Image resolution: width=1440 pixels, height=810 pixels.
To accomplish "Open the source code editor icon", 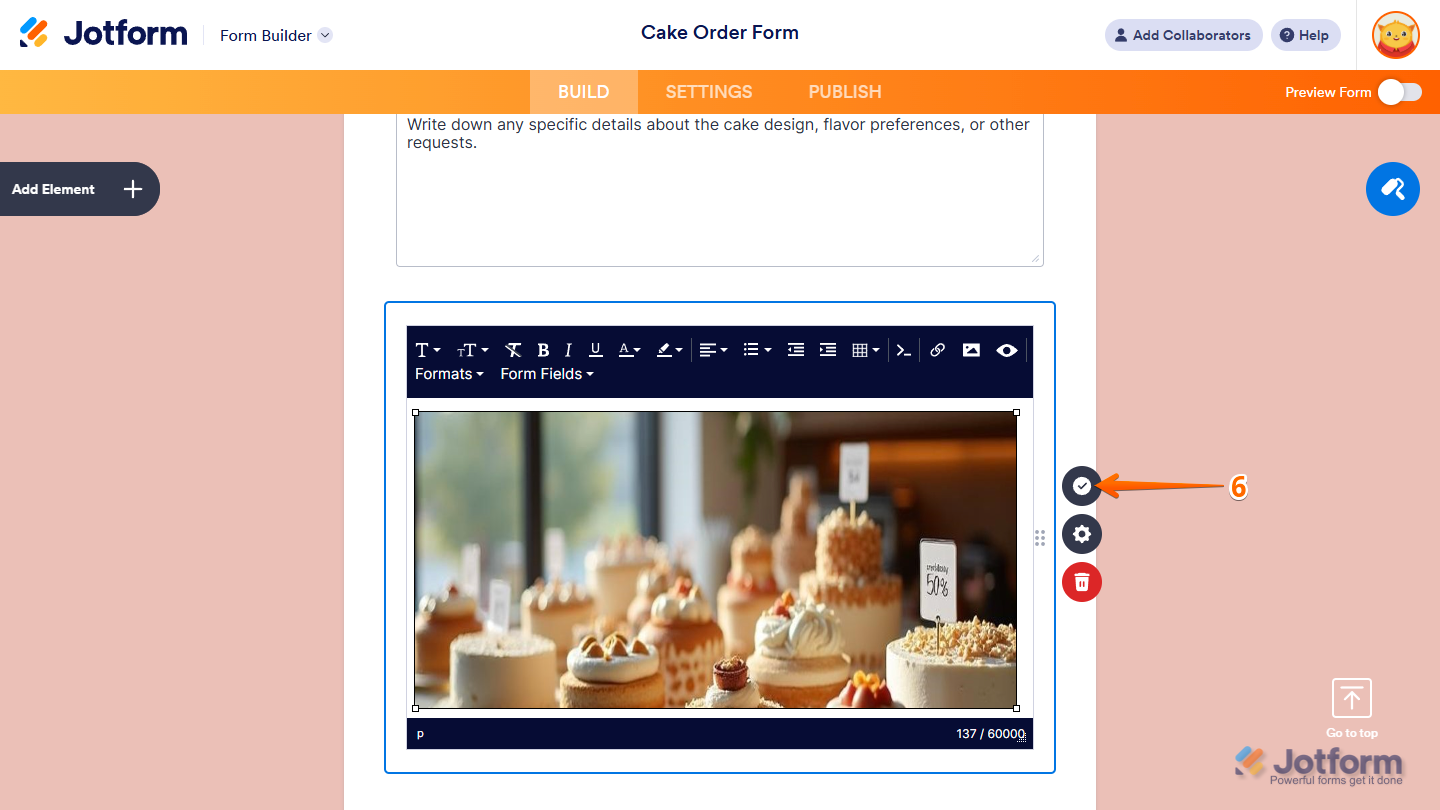I will tap(902, 350).
